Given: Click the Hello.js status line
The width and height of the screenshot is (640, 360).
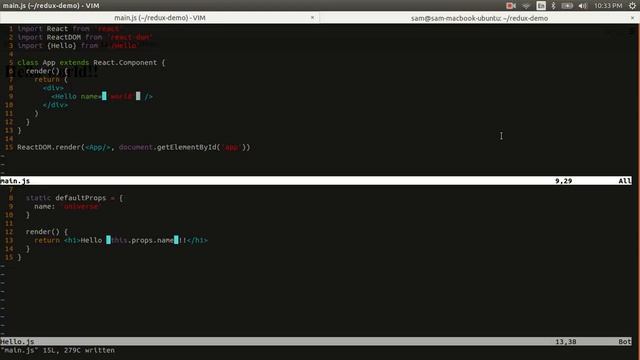Looking at the screenshot, I should click(x=316, y=342).
